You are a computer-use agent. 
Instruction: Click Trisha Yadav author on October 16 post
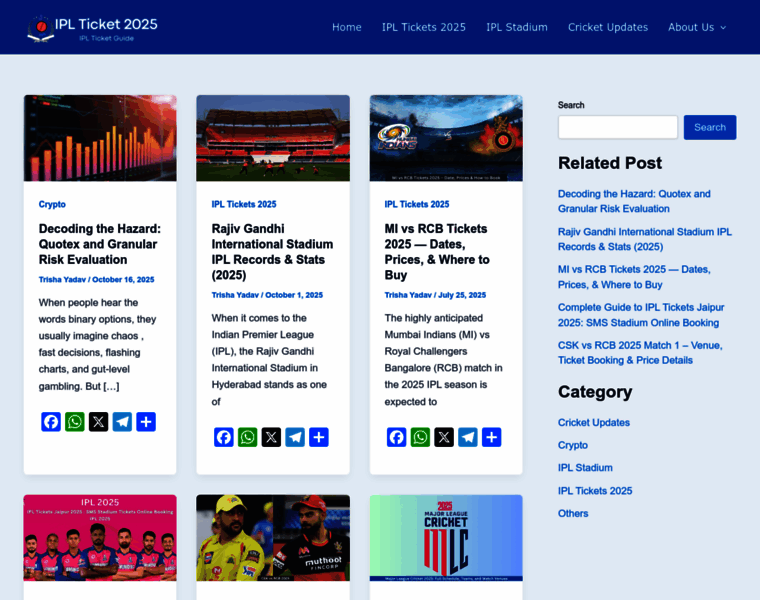(62, 280)
